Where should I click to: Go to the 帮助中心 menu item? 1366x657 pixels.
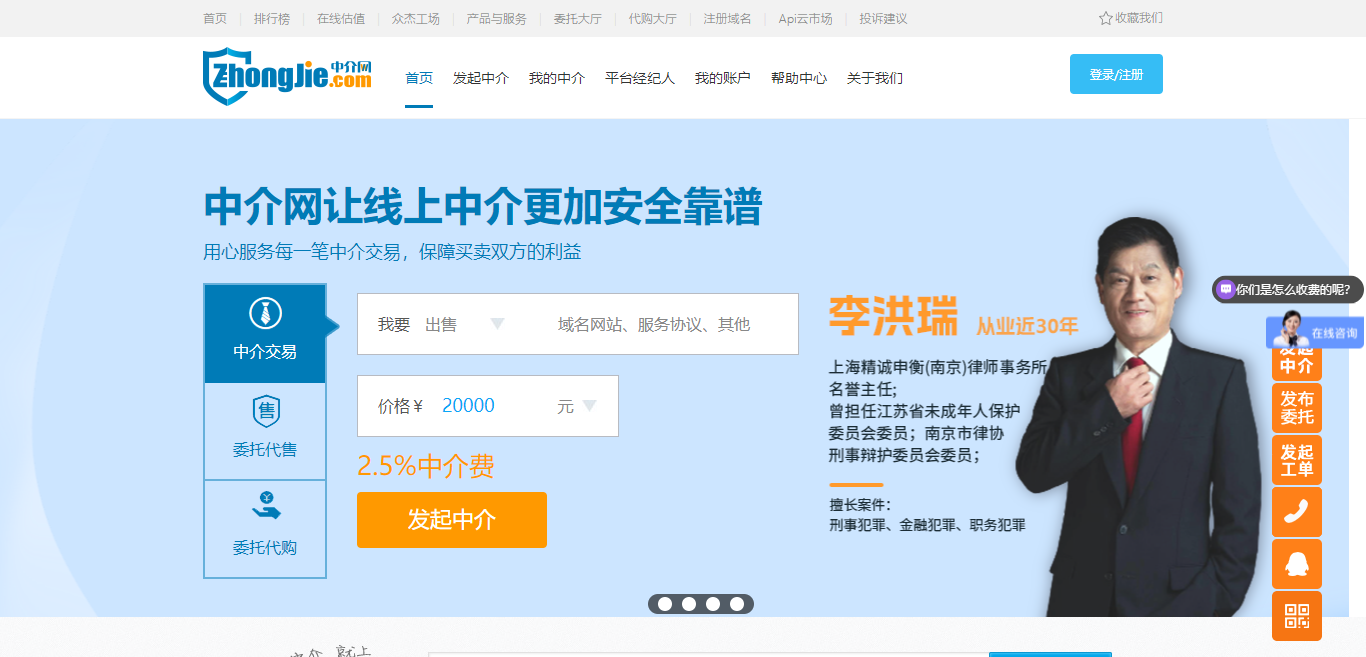[x=799, y=78]
